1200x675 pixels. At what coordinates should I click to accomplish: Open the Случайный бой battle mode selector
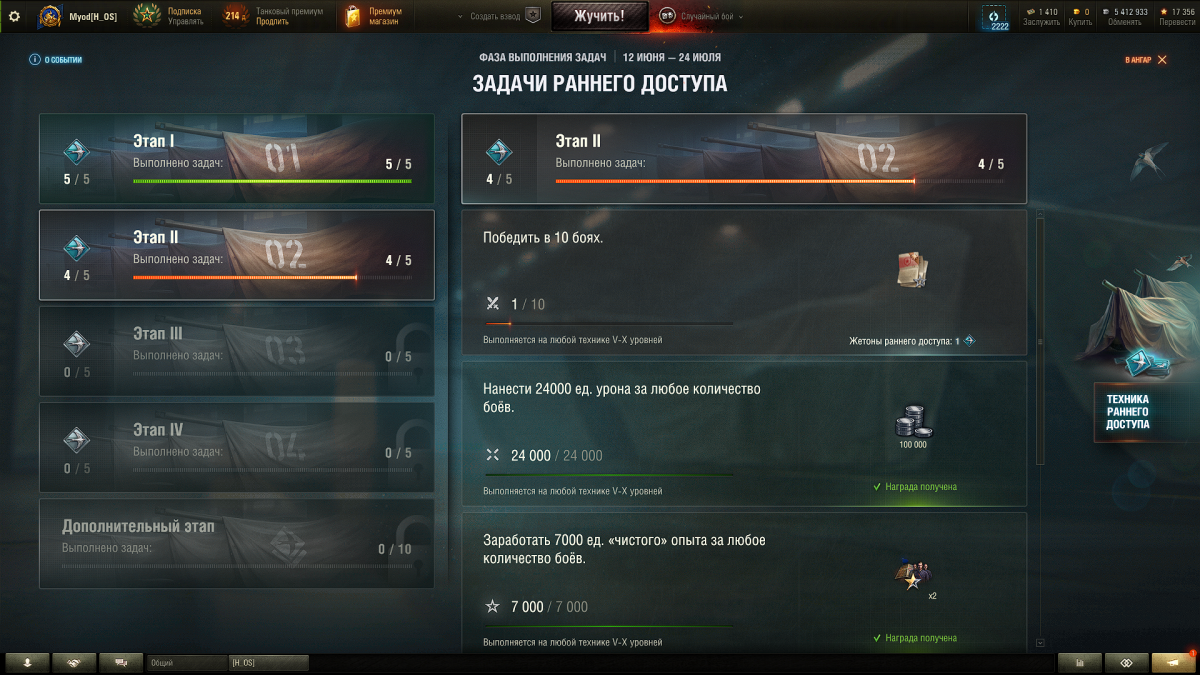coord(701,17)
